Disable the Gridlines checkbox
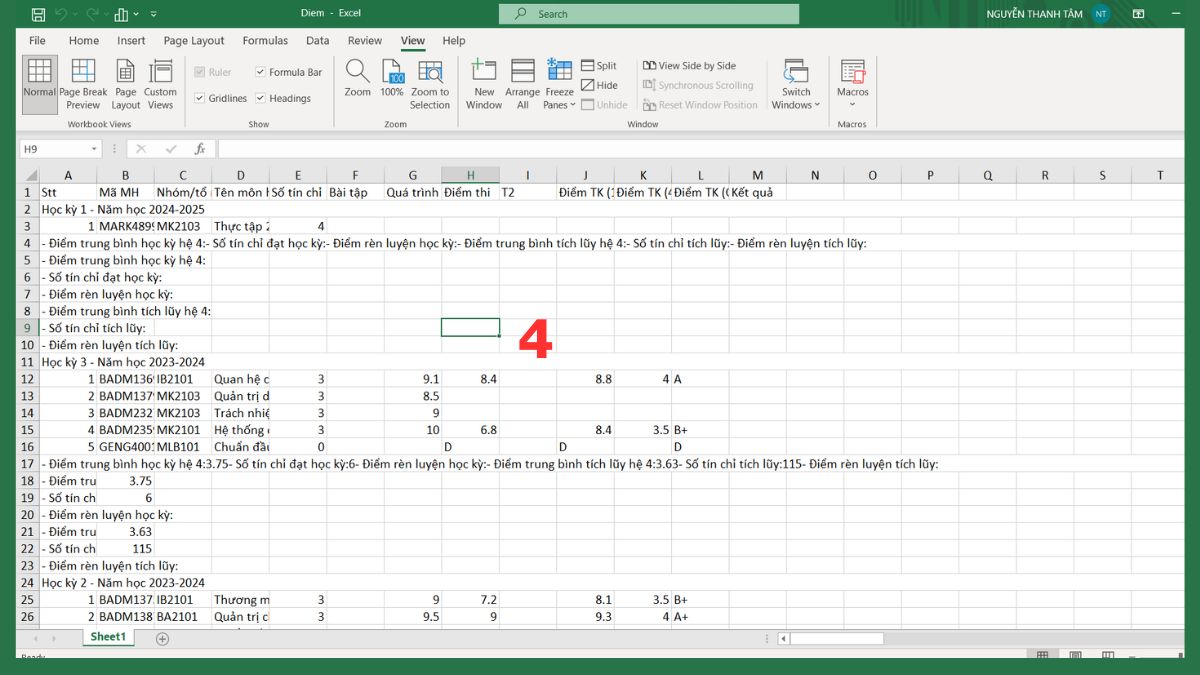Image resolution: width=1200 pixels, height=675 pixels. [x=201, y=98]
